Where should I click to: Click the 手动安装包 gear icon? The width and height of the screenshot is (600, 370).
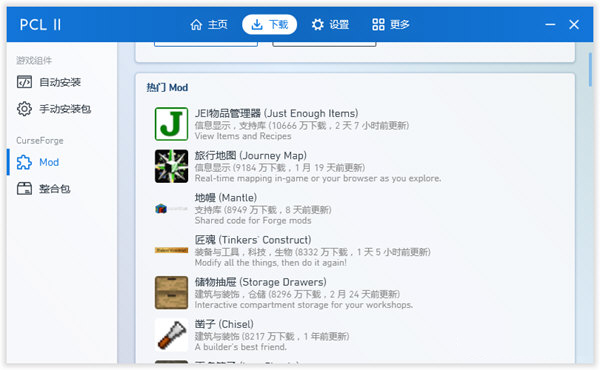coord(24,109)
